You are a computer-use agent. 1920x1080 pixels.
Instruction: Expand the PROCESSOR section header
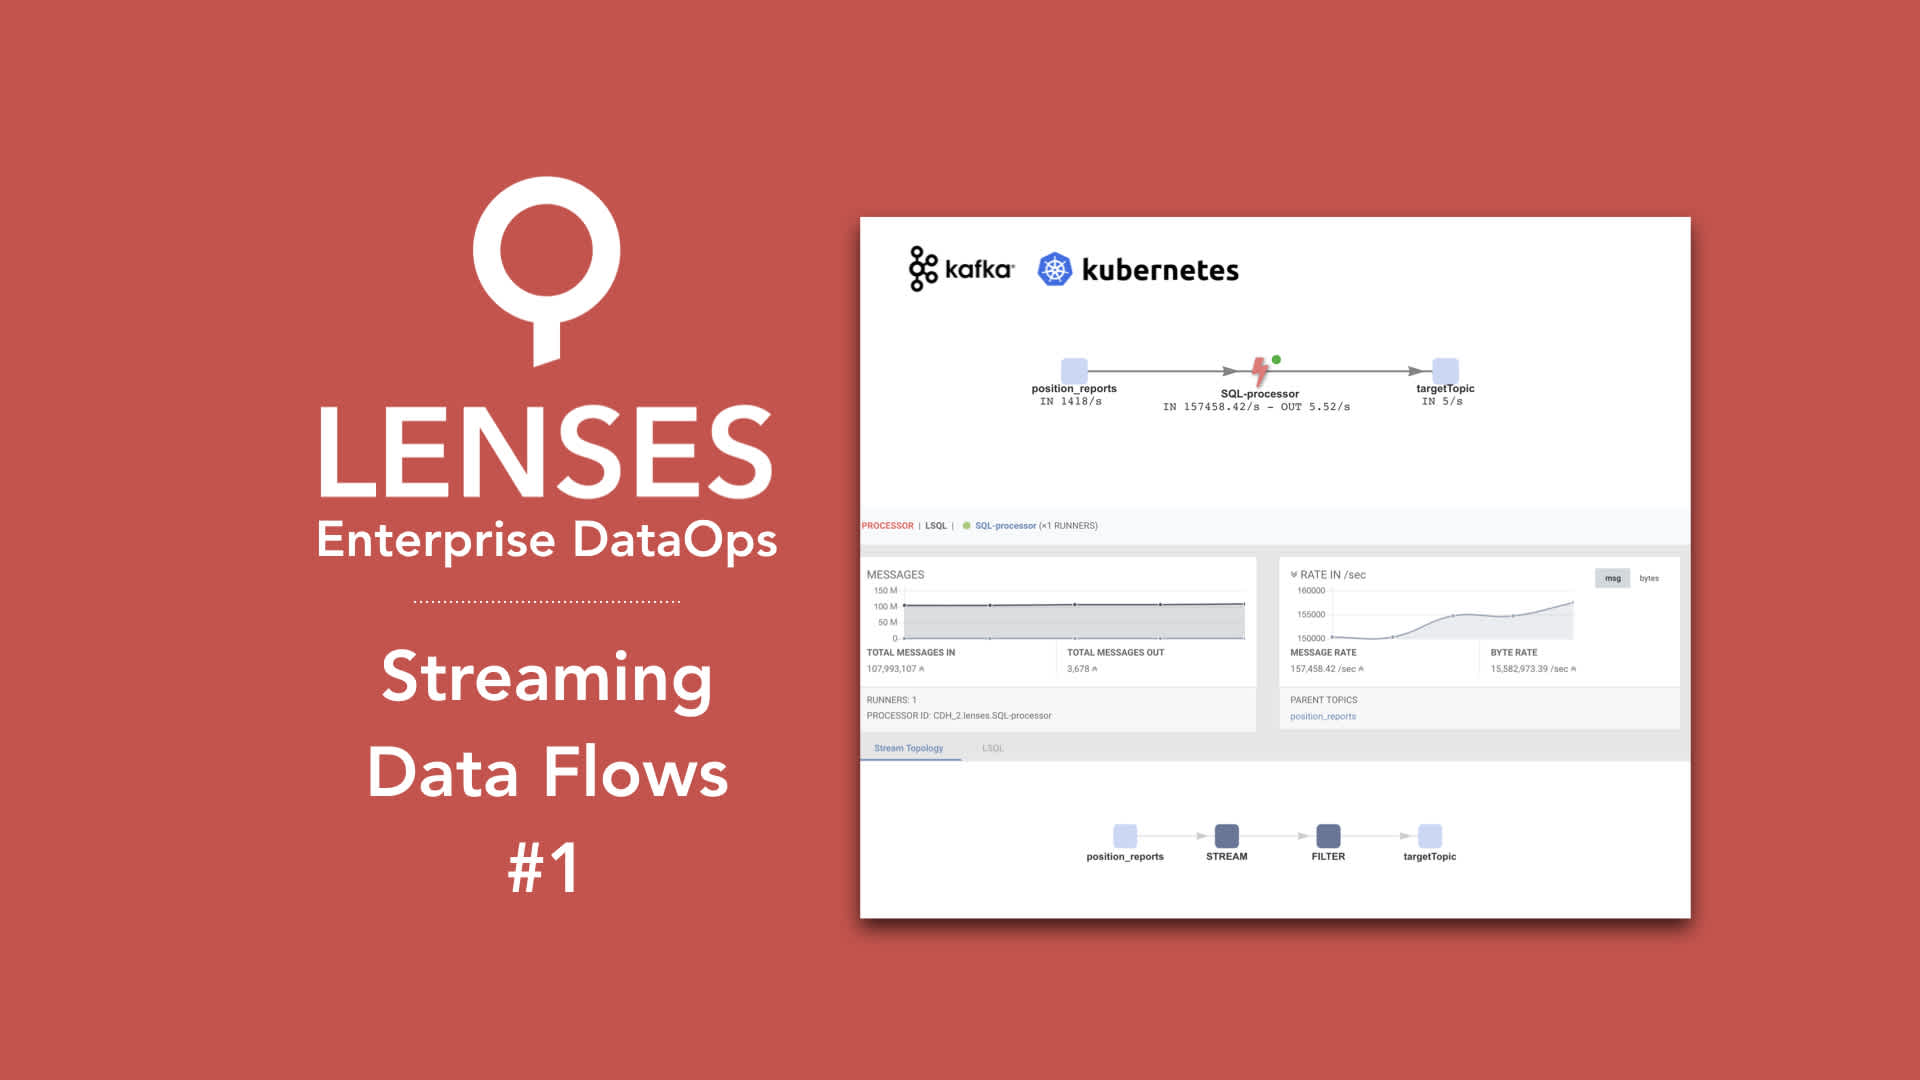[887, 525]
